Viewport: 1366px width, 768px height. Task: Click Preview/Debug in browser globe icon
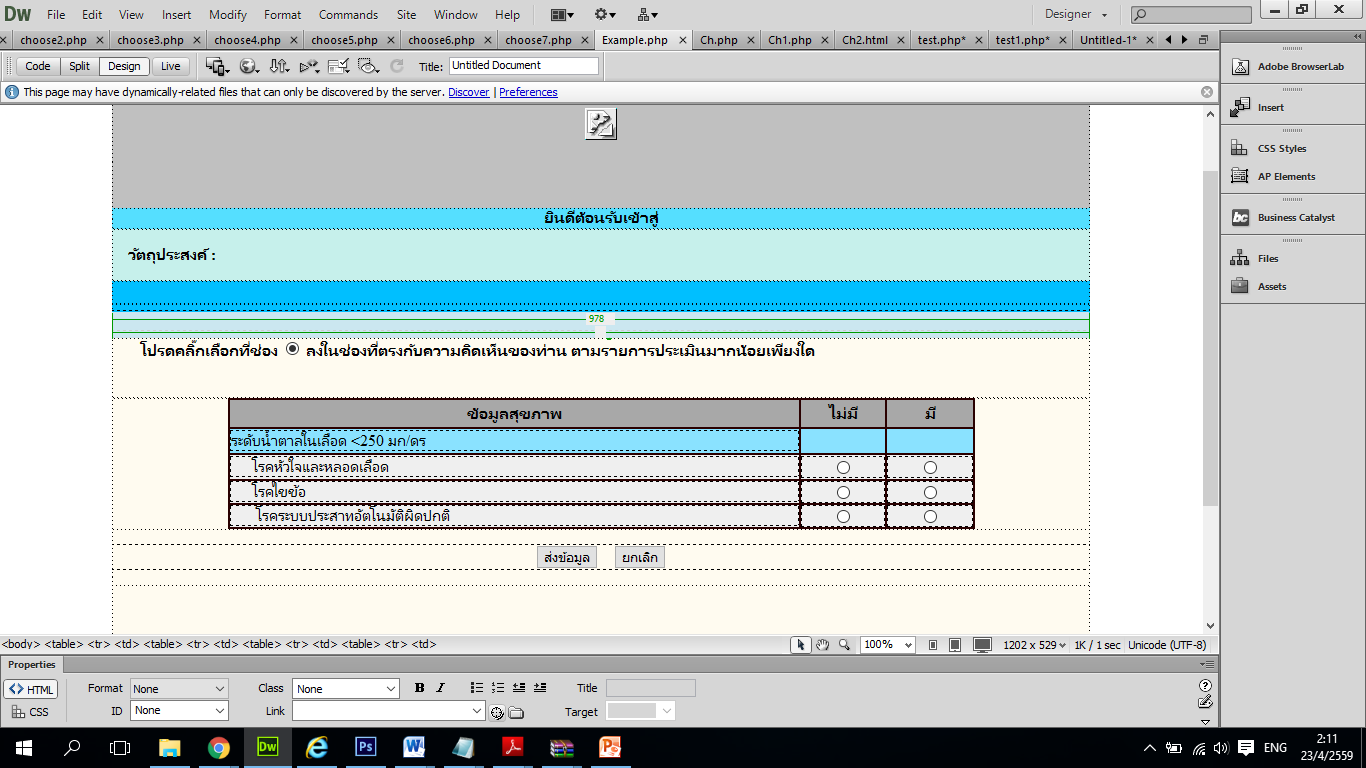point(249,66)
